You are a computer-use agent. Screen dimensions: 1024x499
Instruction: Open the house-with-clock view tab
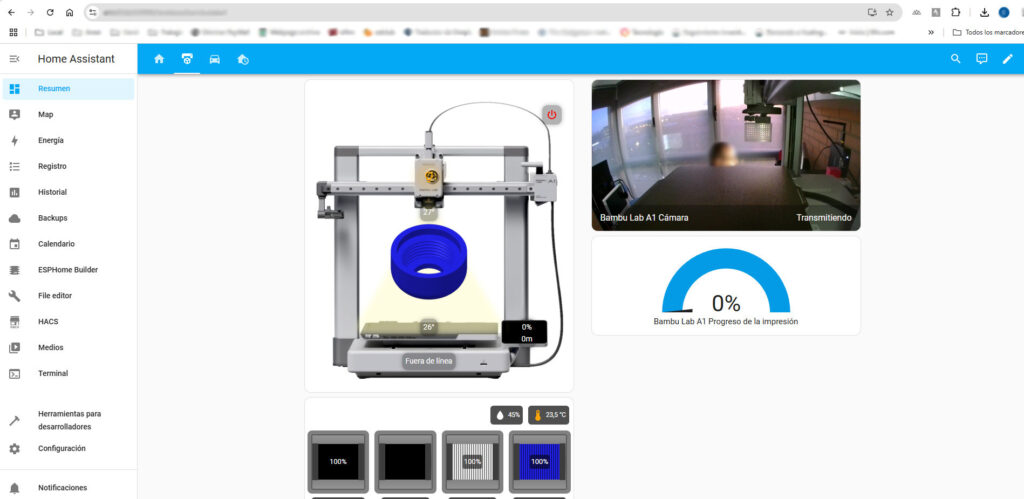(243, 59)
